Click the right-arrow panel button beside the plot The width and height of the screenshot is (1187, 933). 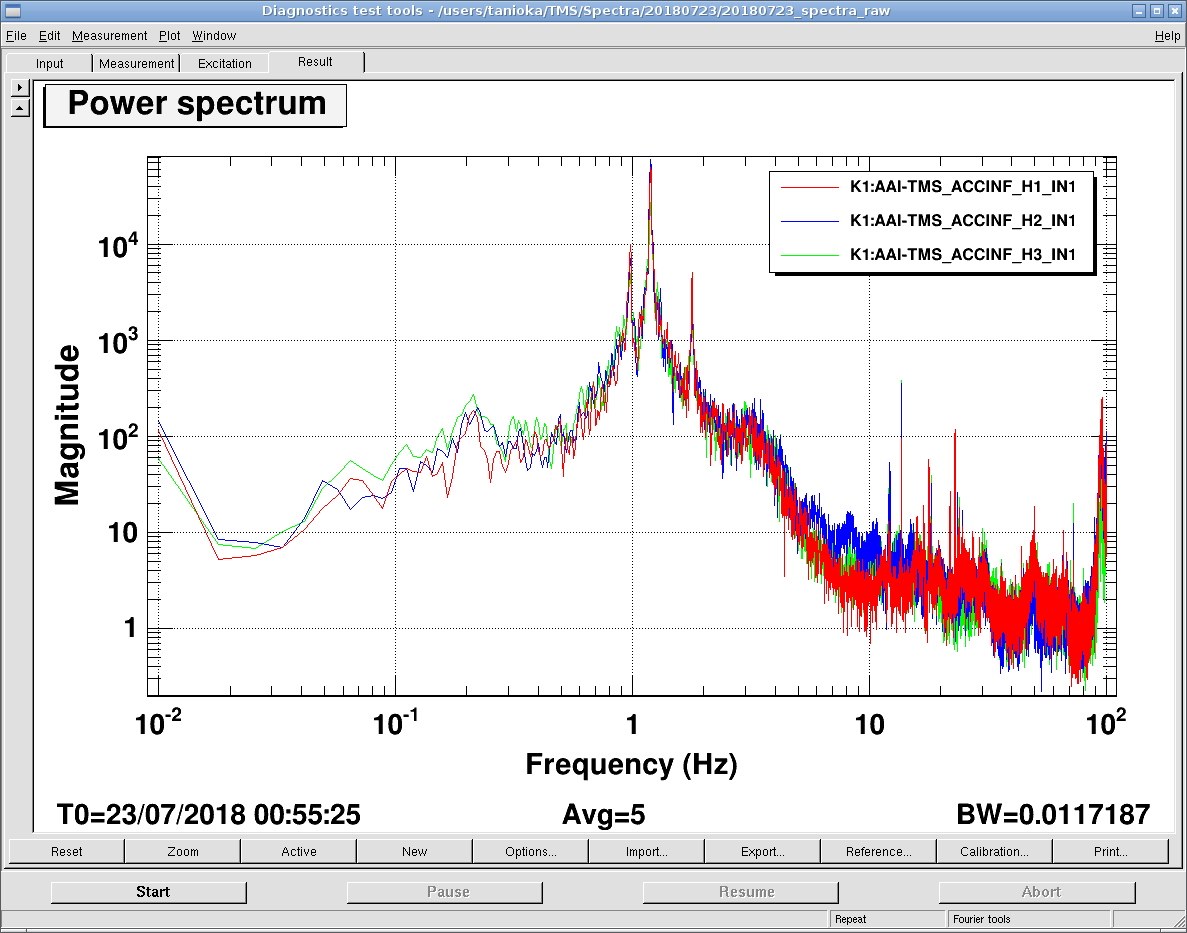20,88
